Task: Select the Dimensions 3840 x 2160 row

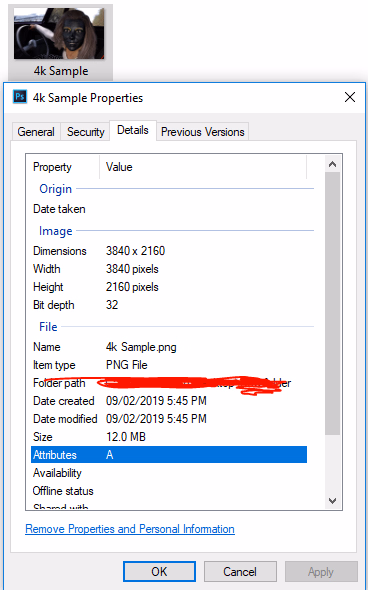Action: coord(169,251)
